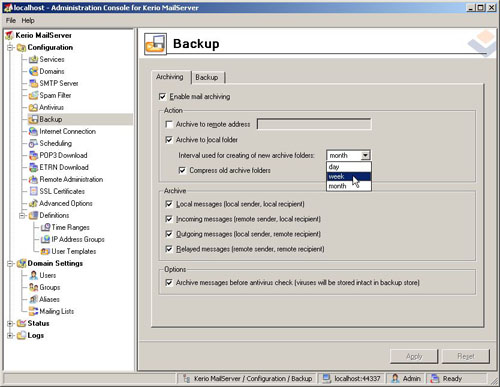The height and width of the screenshot is (387, 500).
Task: Click the User Templates icon
Action: point(45,251)
